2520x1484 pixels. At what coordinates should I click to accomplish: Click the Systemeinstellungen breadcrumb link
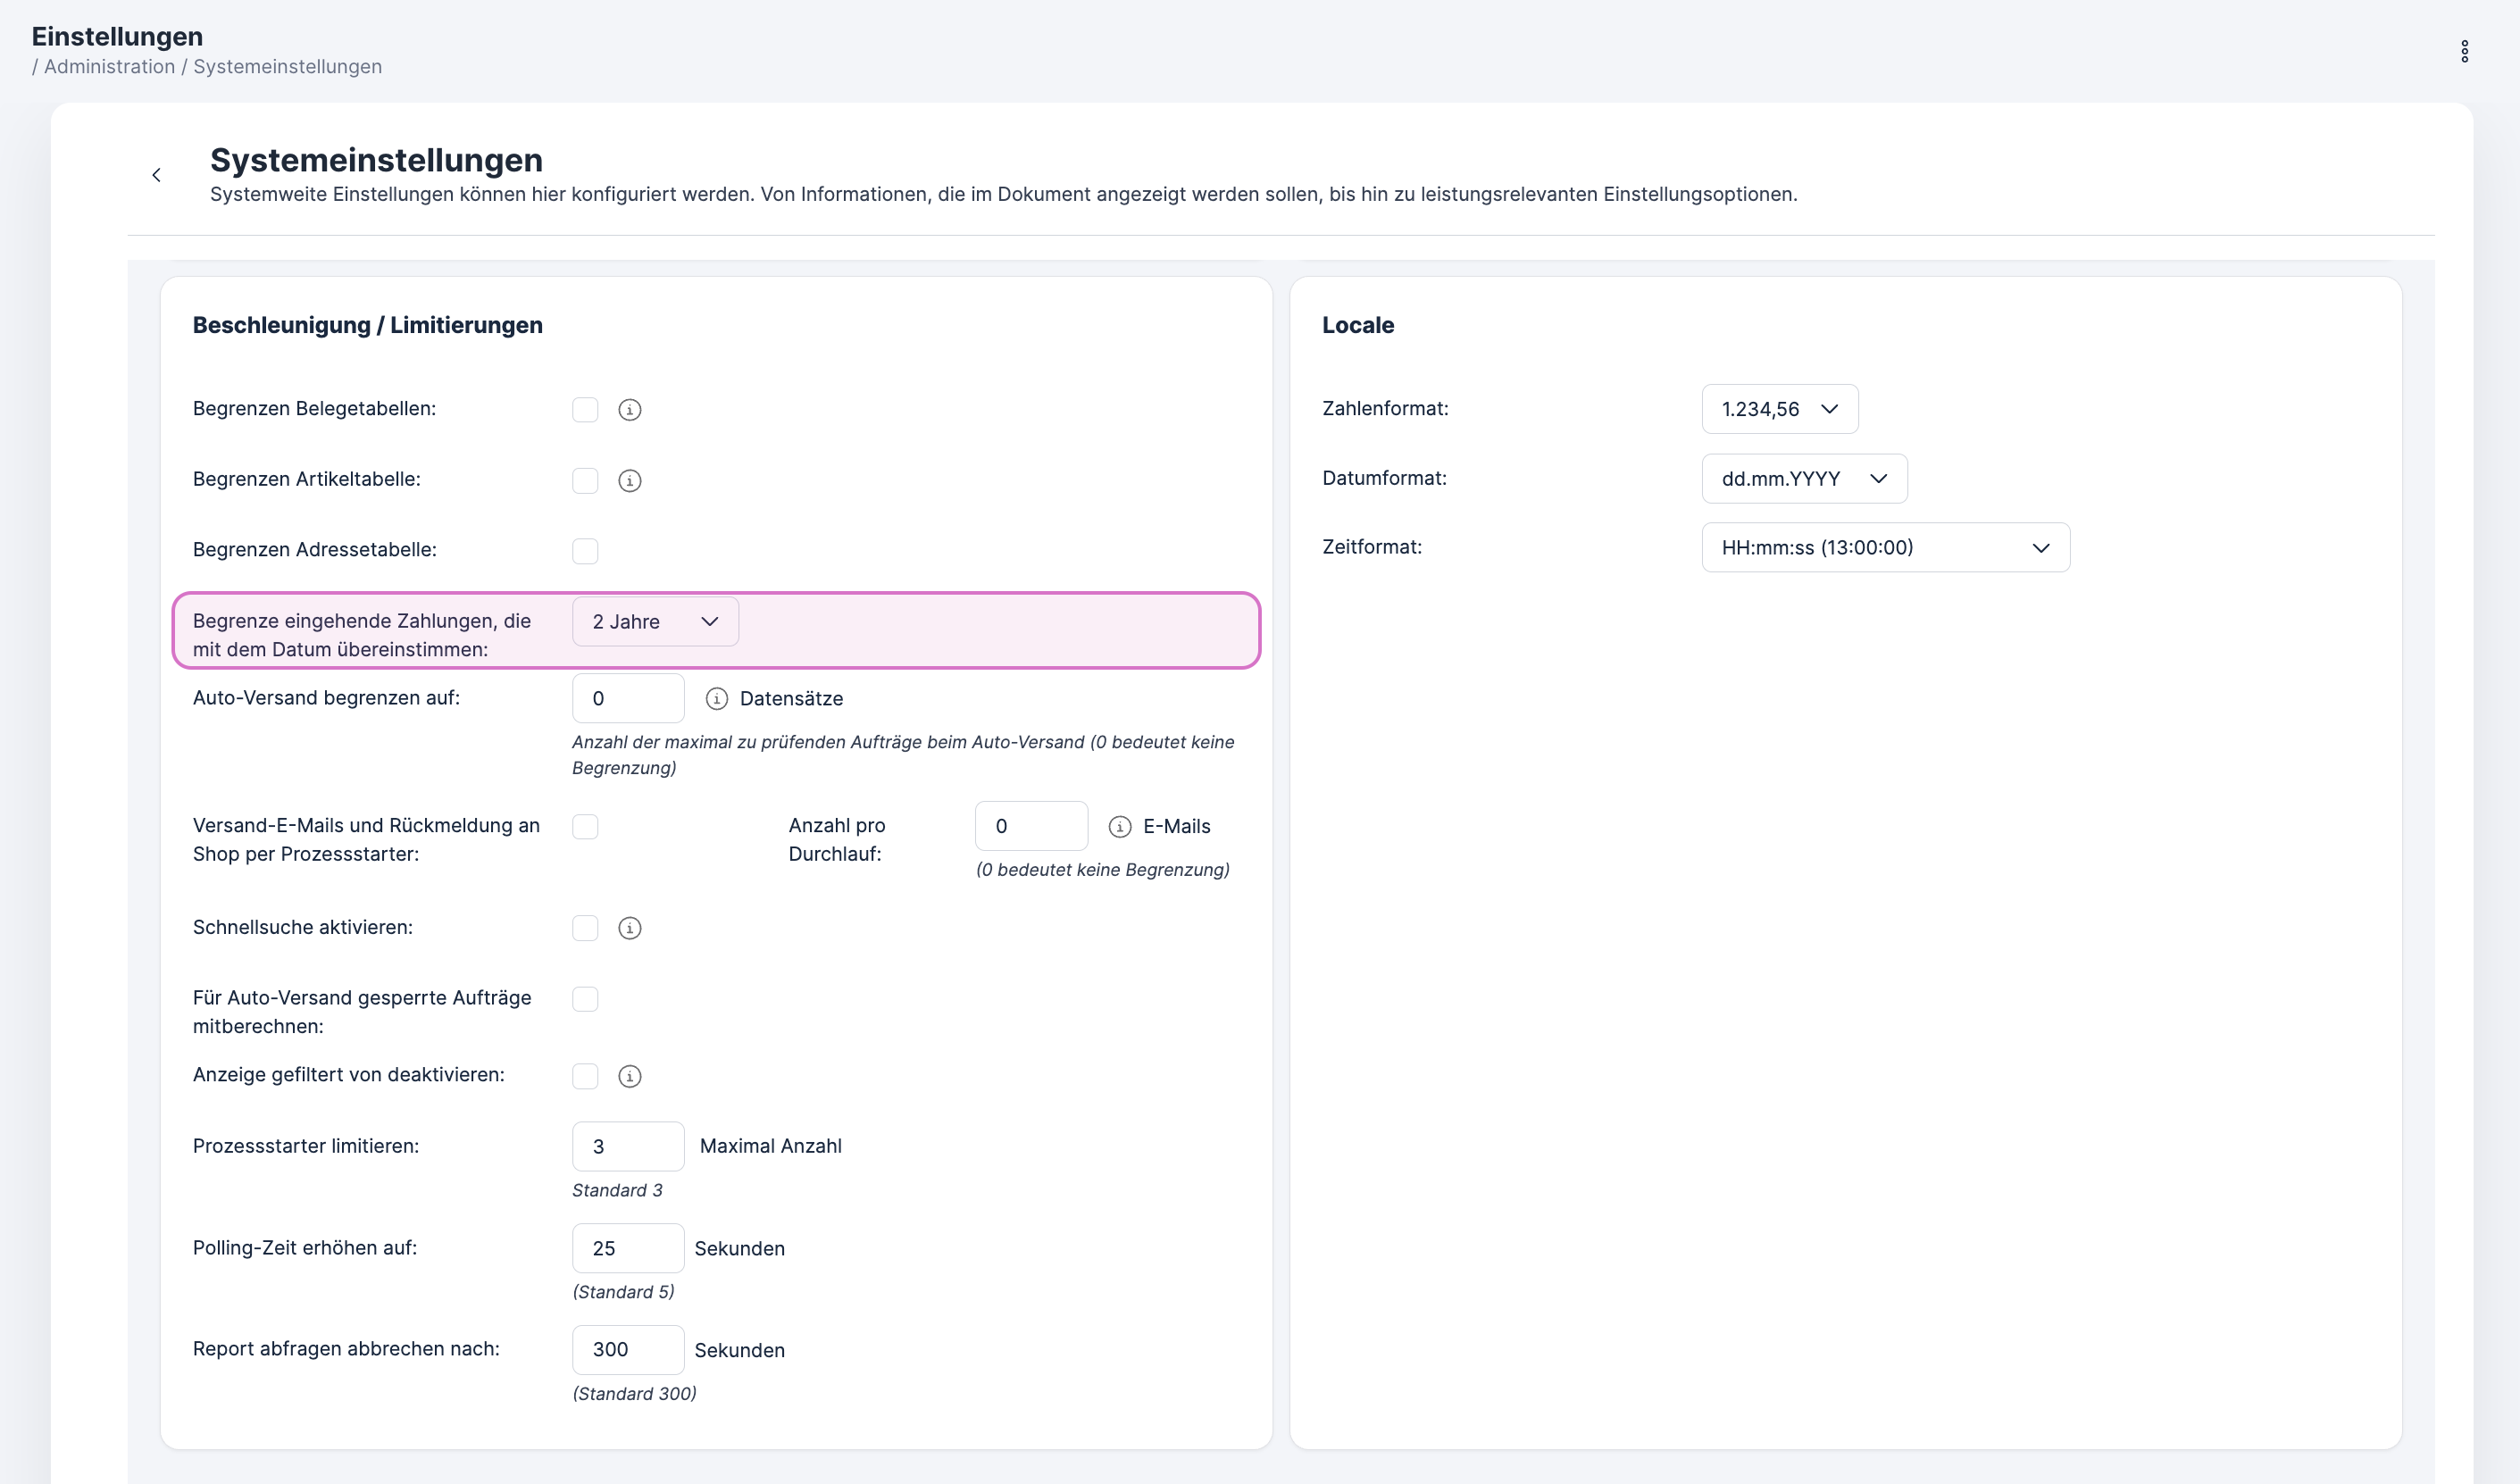287,67
